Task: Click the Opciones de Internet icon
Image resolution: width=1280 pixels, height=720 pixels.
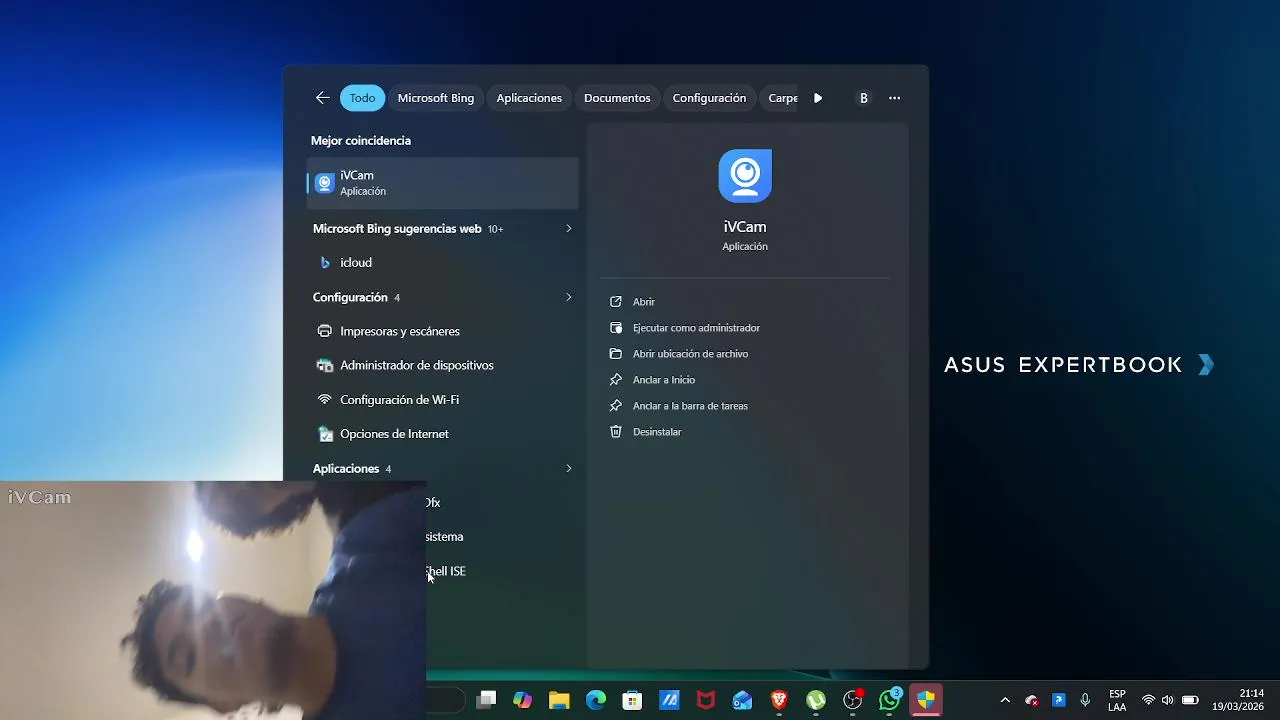Action: [x=325, y=434]
